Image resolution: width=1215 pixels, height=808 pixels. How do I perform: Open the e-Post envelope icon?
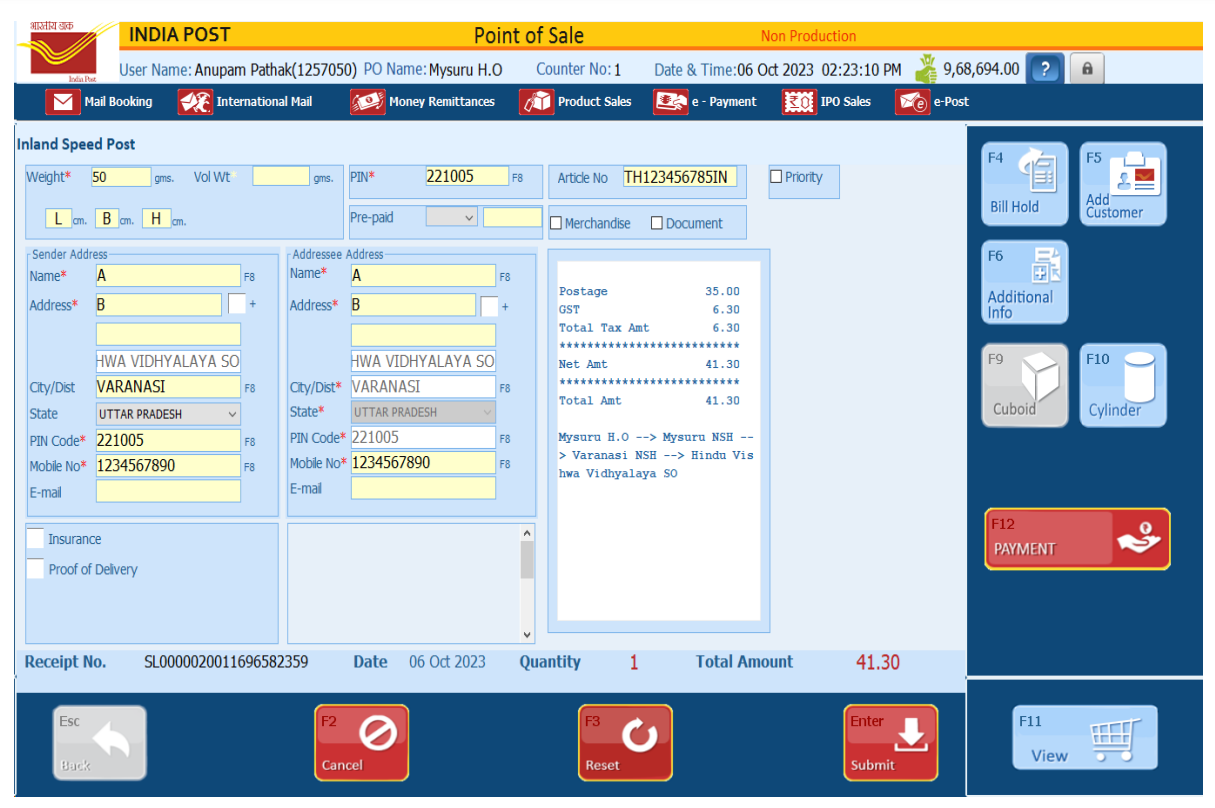(912, 102)
